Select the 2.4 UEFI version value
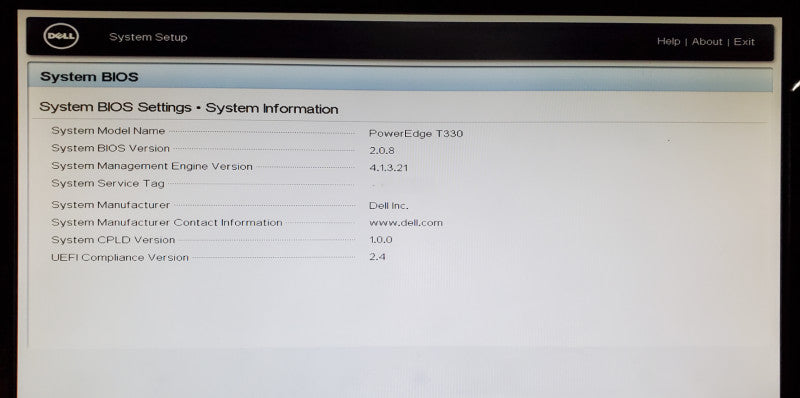The height and width of the screenshot is (398, 800). 377,257
